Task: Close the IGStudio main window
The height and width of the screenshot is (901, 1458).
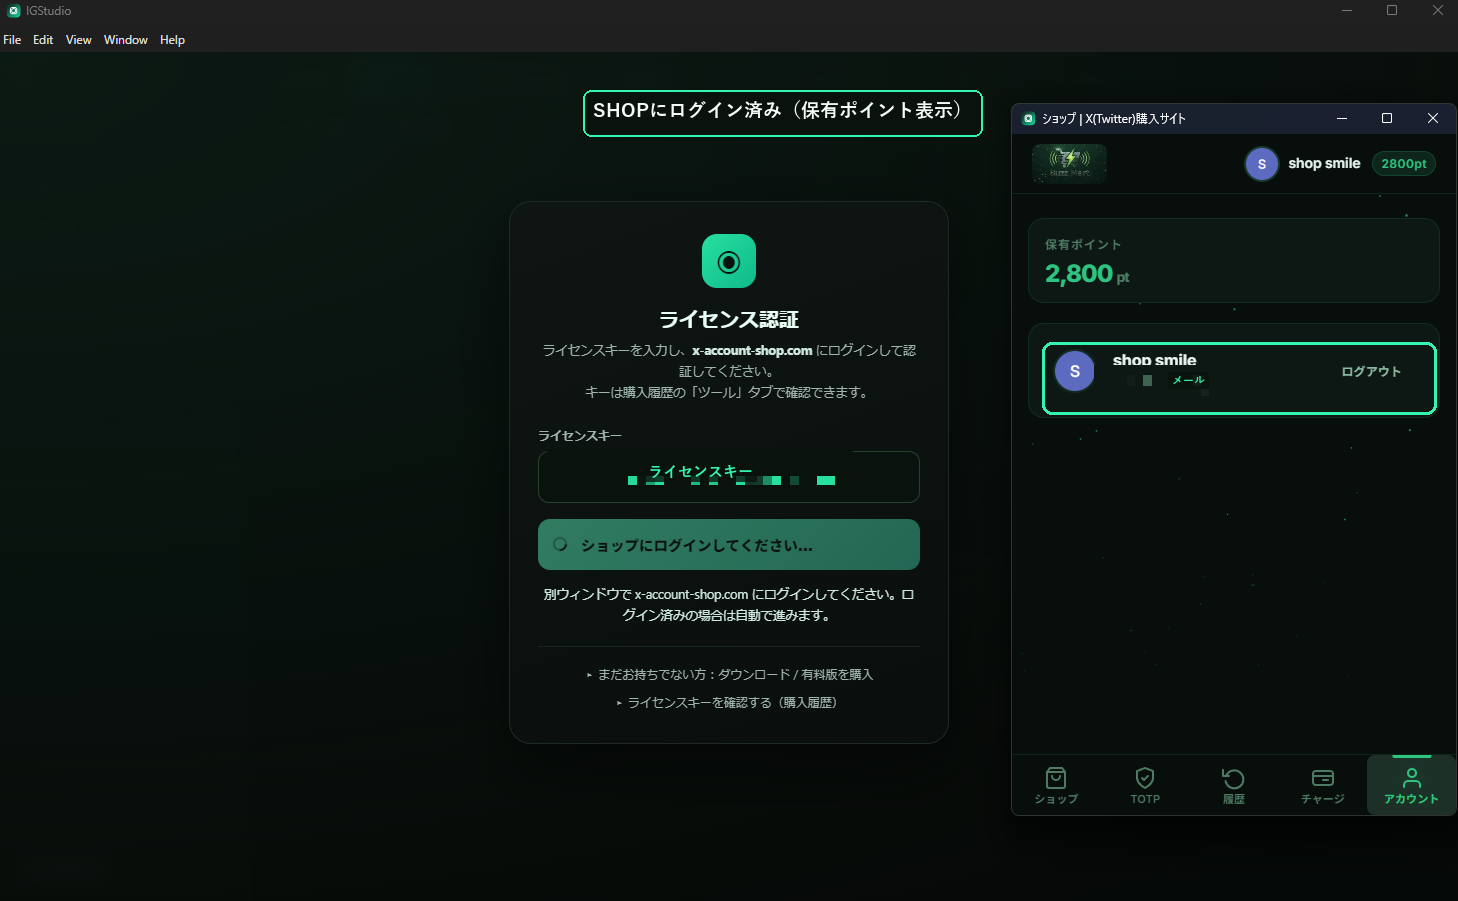Action: click(1437, 11)
